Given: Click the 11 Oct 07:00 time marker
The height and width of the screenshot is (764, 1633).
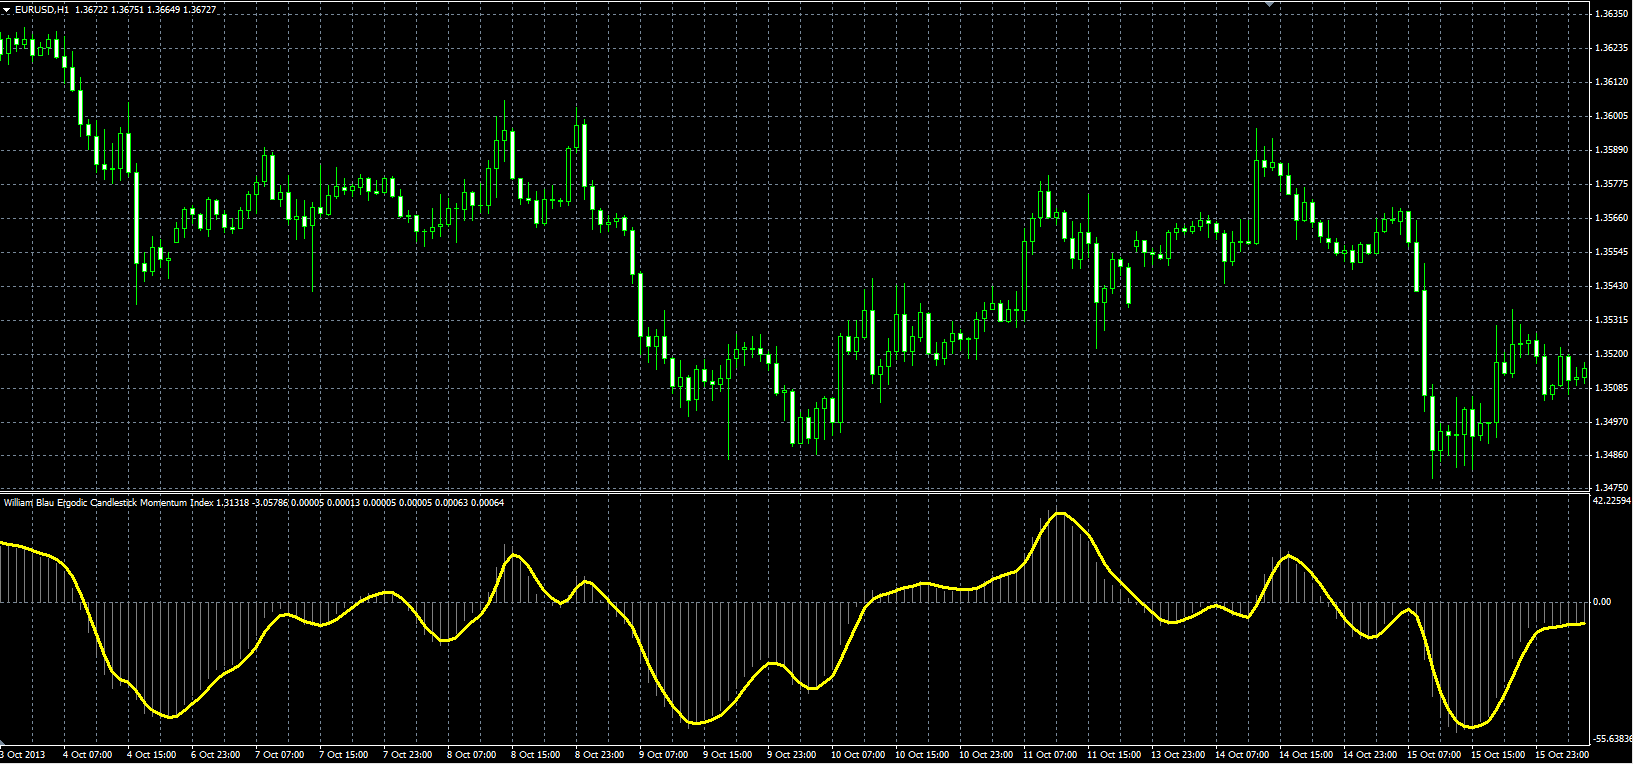Looking at the screenshot, I should (1050, 755).
